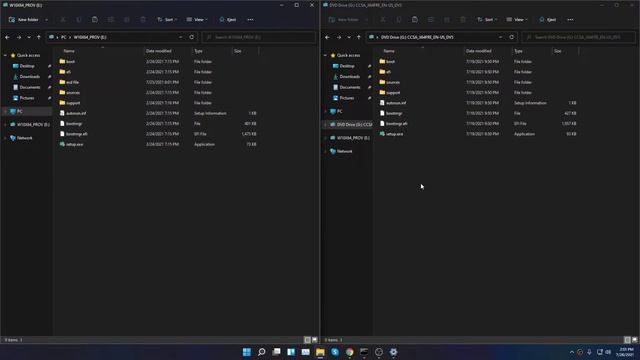Click New folder in the left window

[x=24, y=20]
